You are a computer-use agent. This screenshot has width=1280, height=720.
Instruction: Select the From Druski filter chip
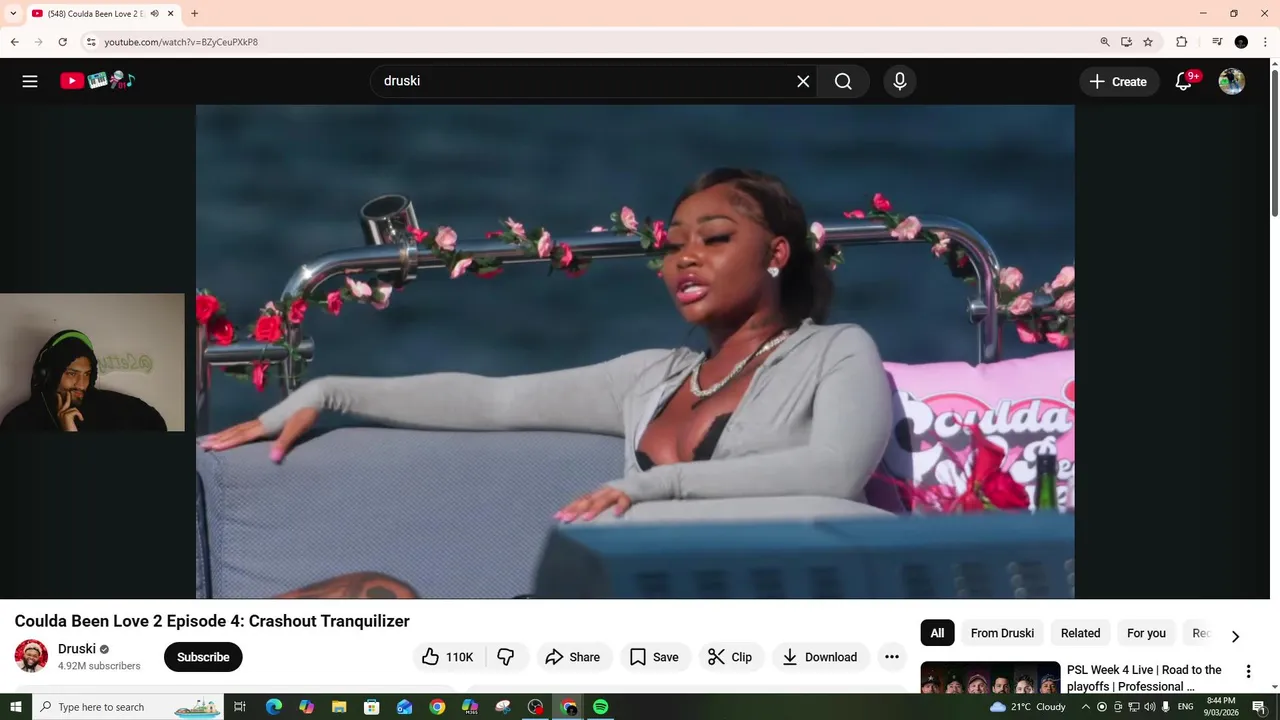coord(1002,633)
